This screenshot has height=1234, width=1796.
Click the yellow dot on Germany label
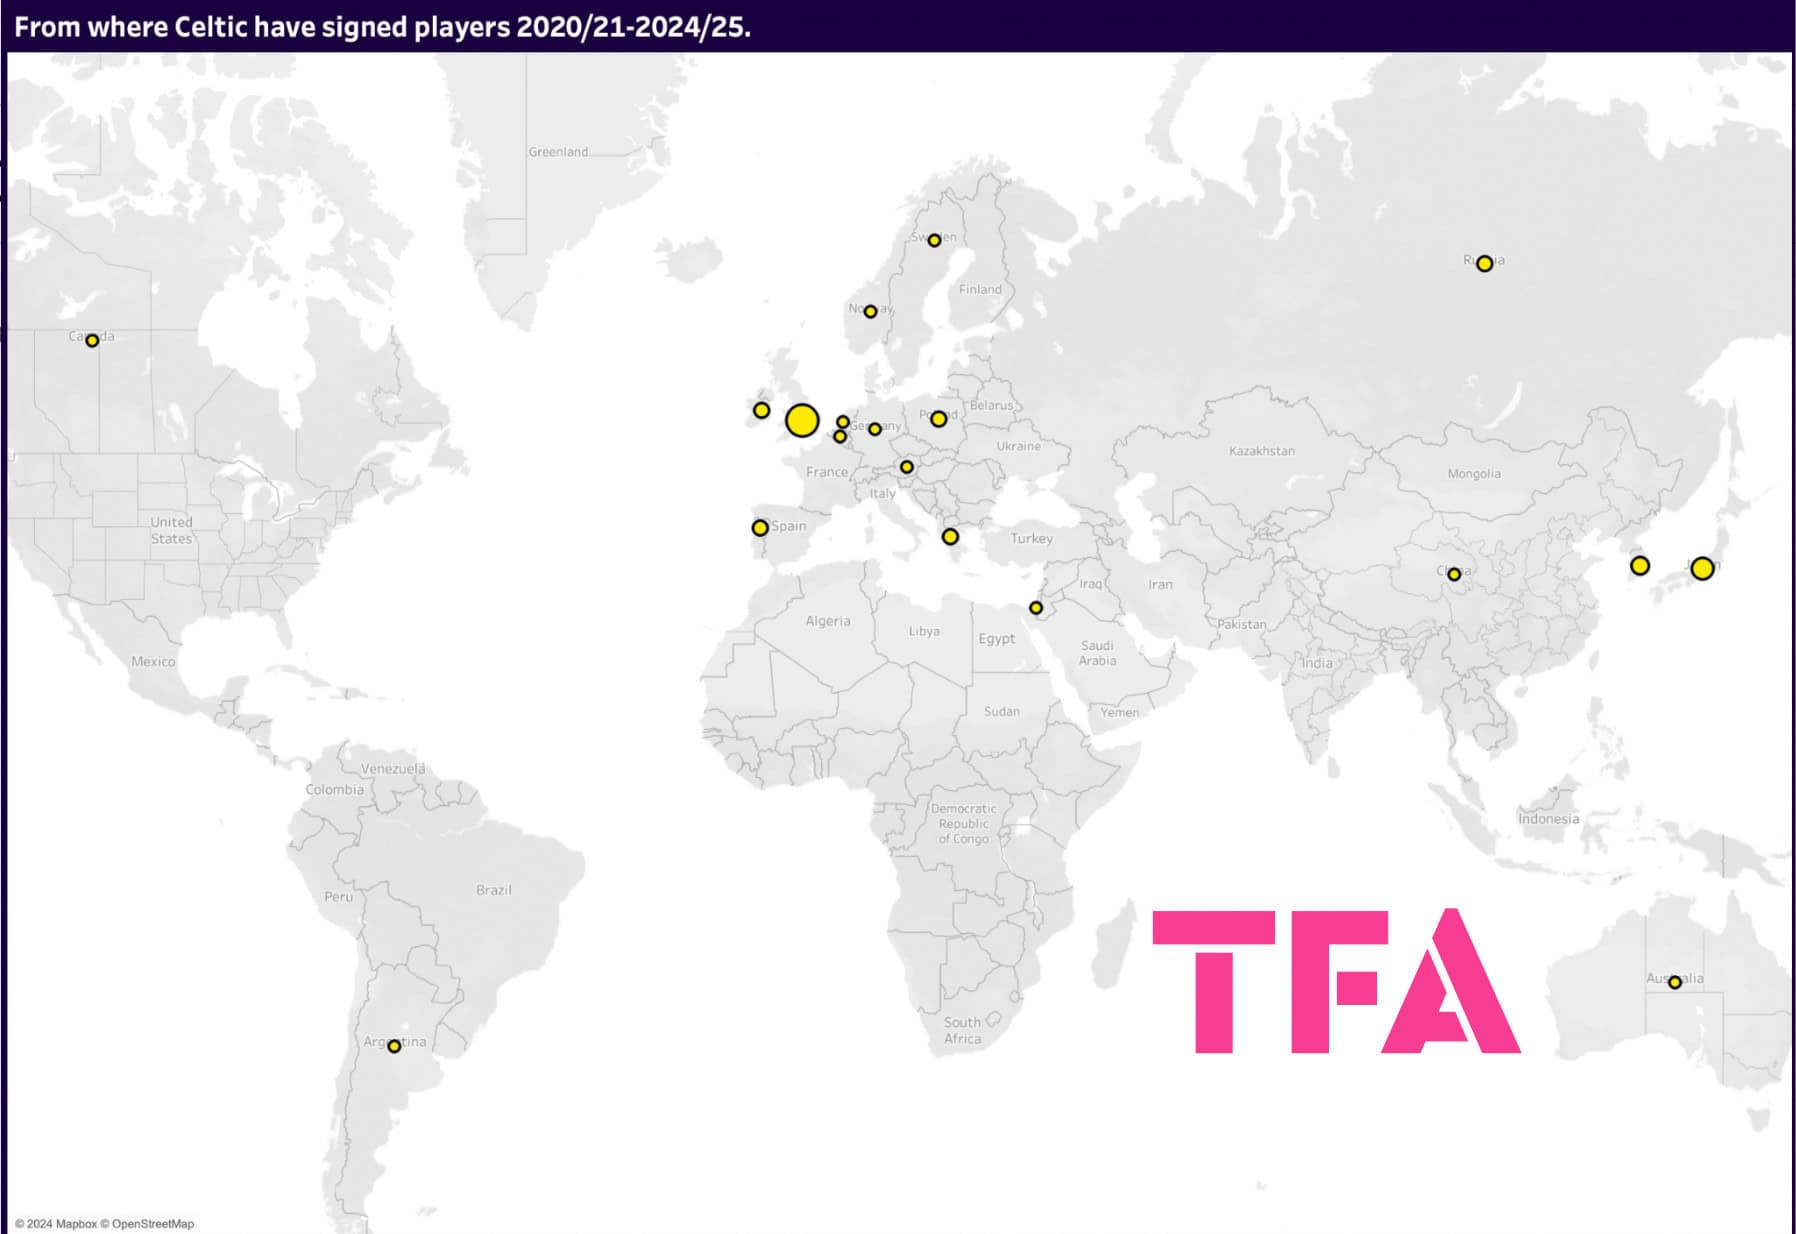coord(875,429)
